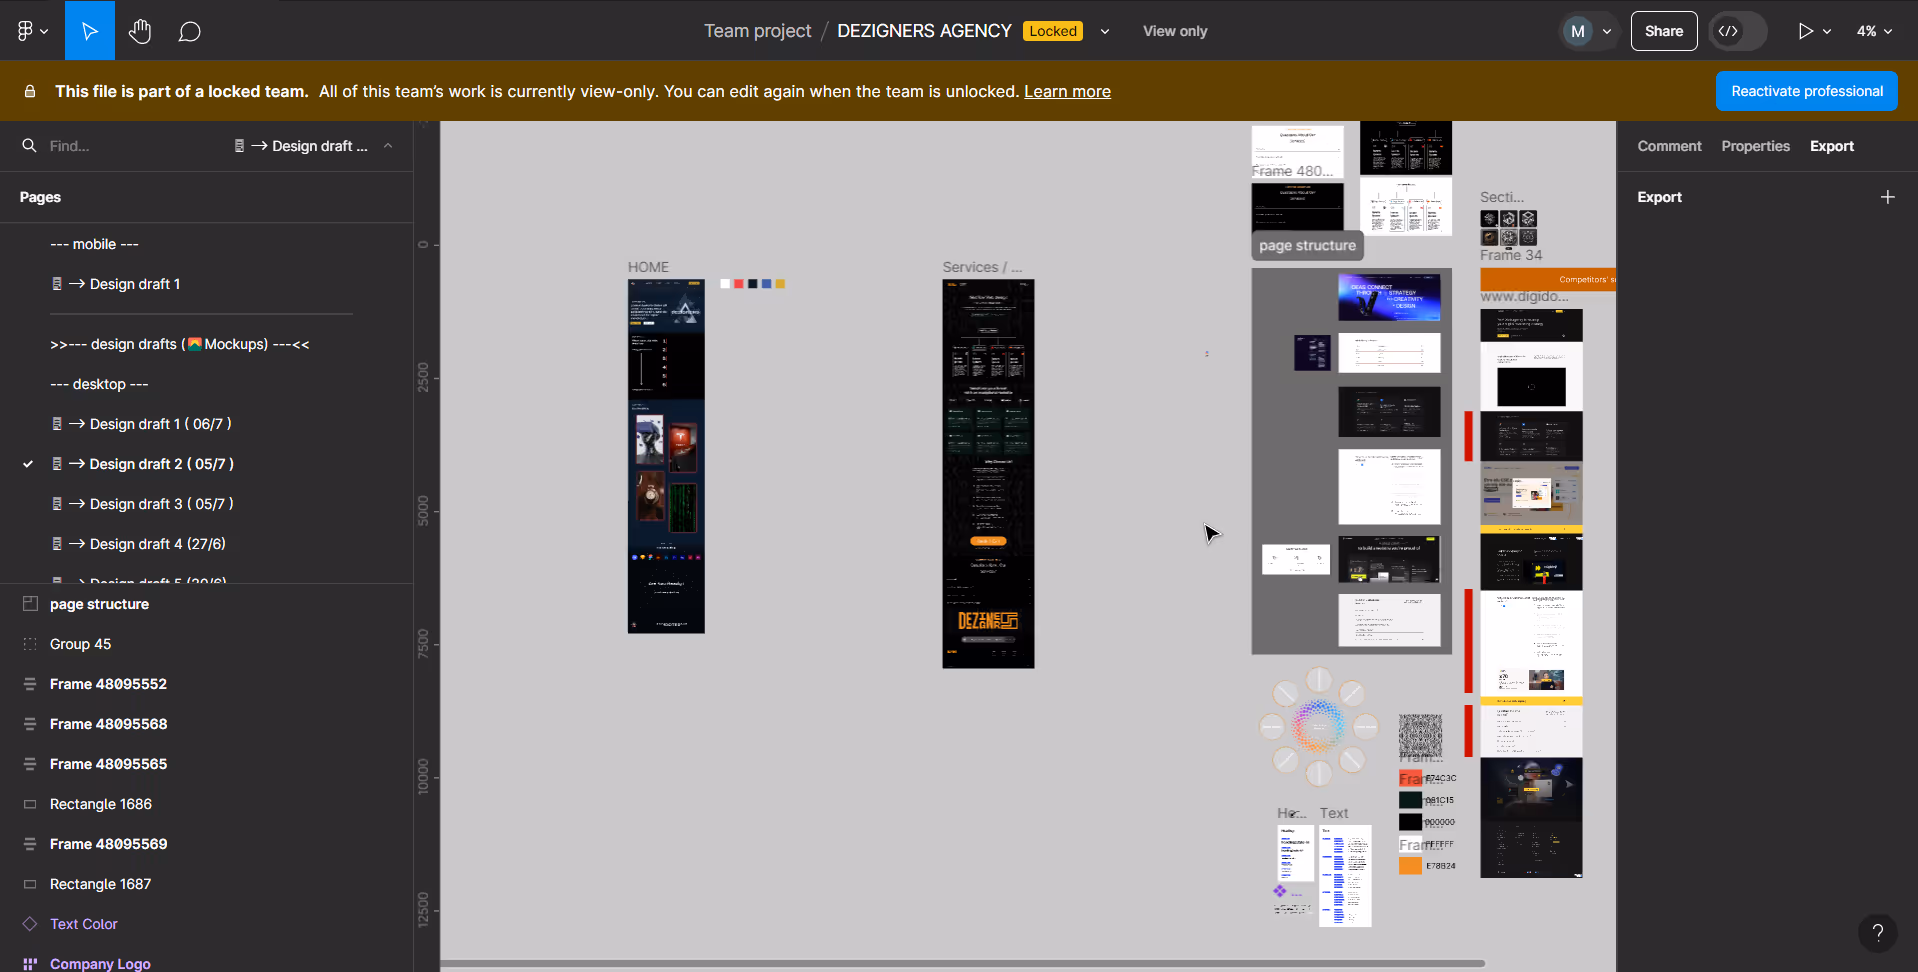The width and height of the screenshot is (1918, 972).
Task: Switch to the Export tab
Action: click(1831, 146)
